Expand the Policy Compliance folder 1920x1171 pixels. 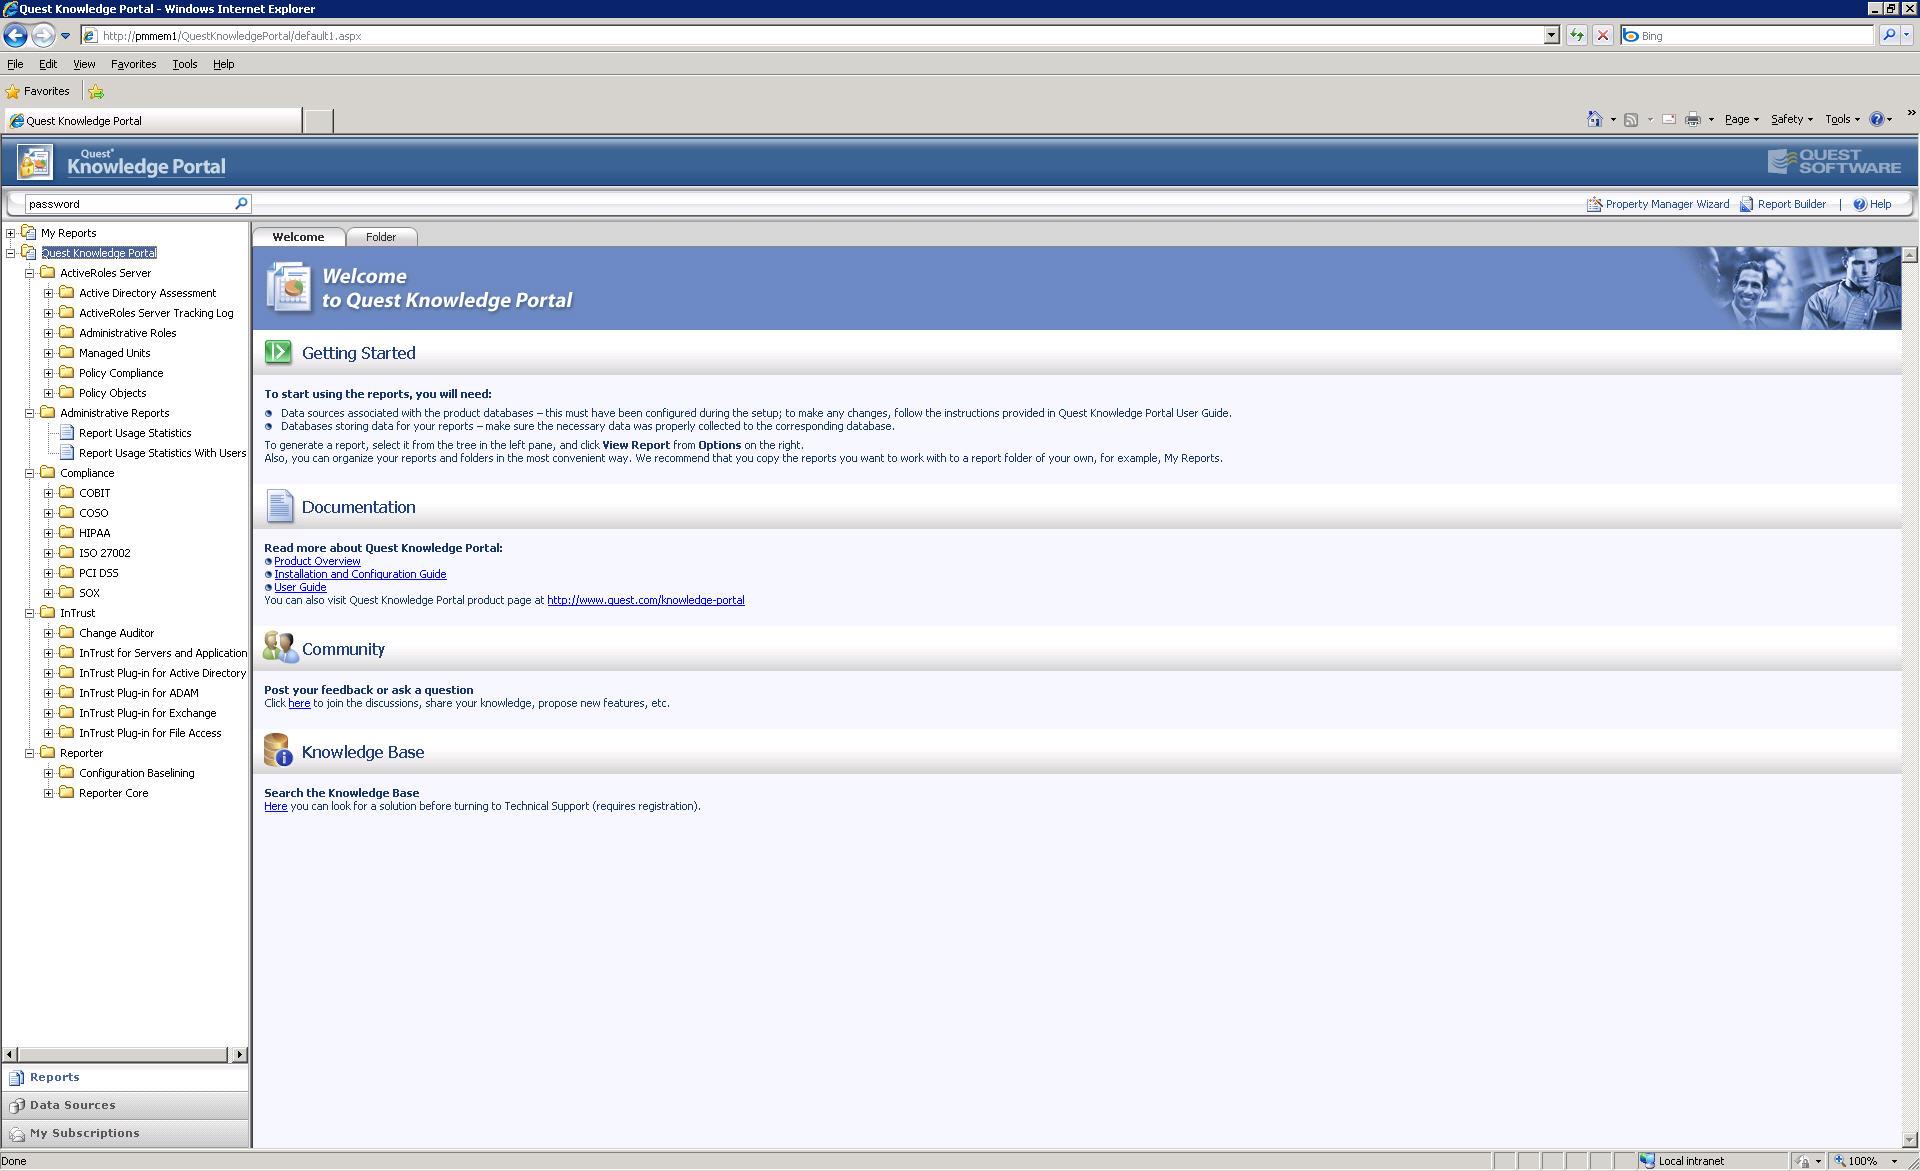pyautogui.click(x=48, y=373)
